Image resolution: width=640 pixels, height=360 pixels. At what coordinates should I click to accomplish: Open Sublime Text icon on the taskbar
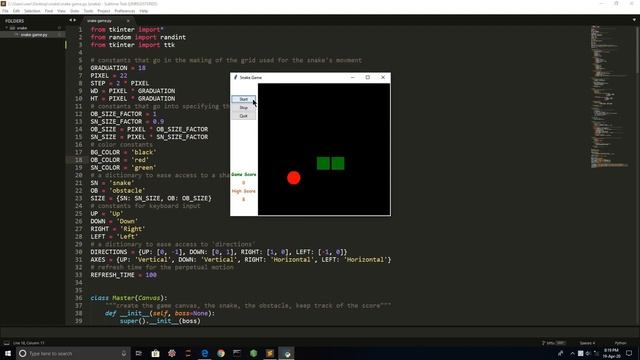pos(270,353)
